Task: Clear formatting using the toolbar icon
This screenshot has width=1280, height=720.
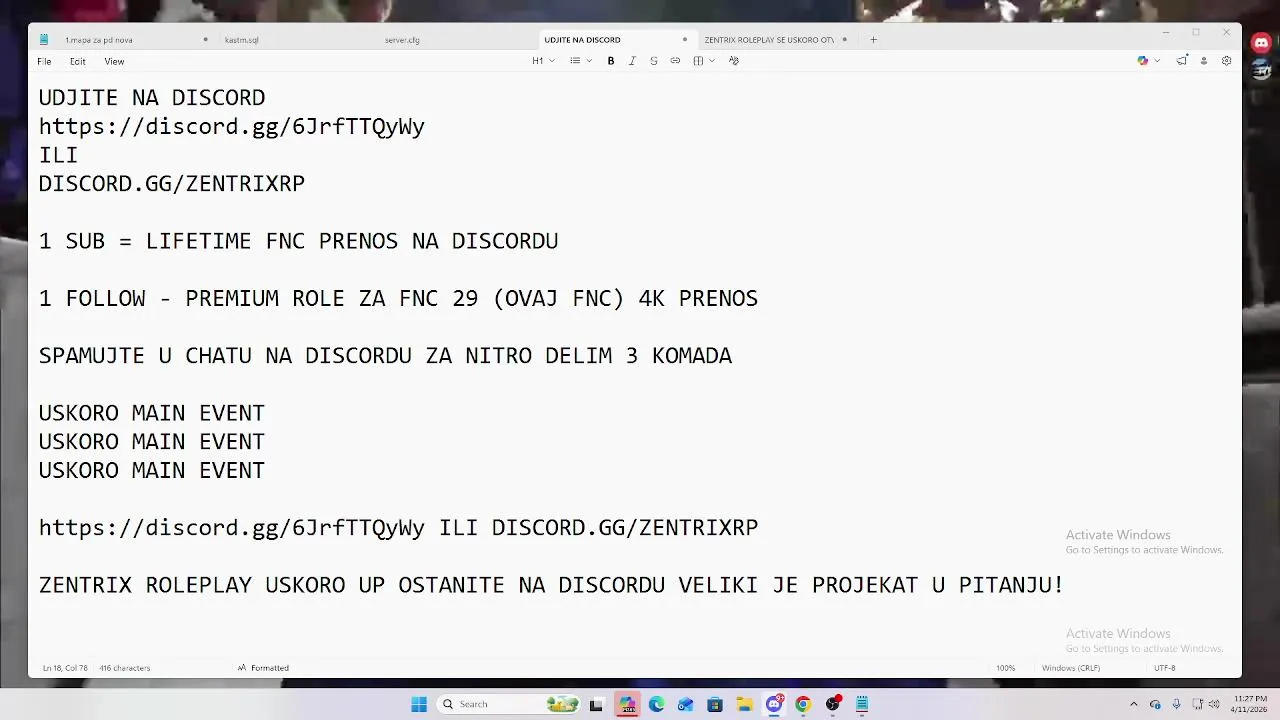Action: [734, 61]
